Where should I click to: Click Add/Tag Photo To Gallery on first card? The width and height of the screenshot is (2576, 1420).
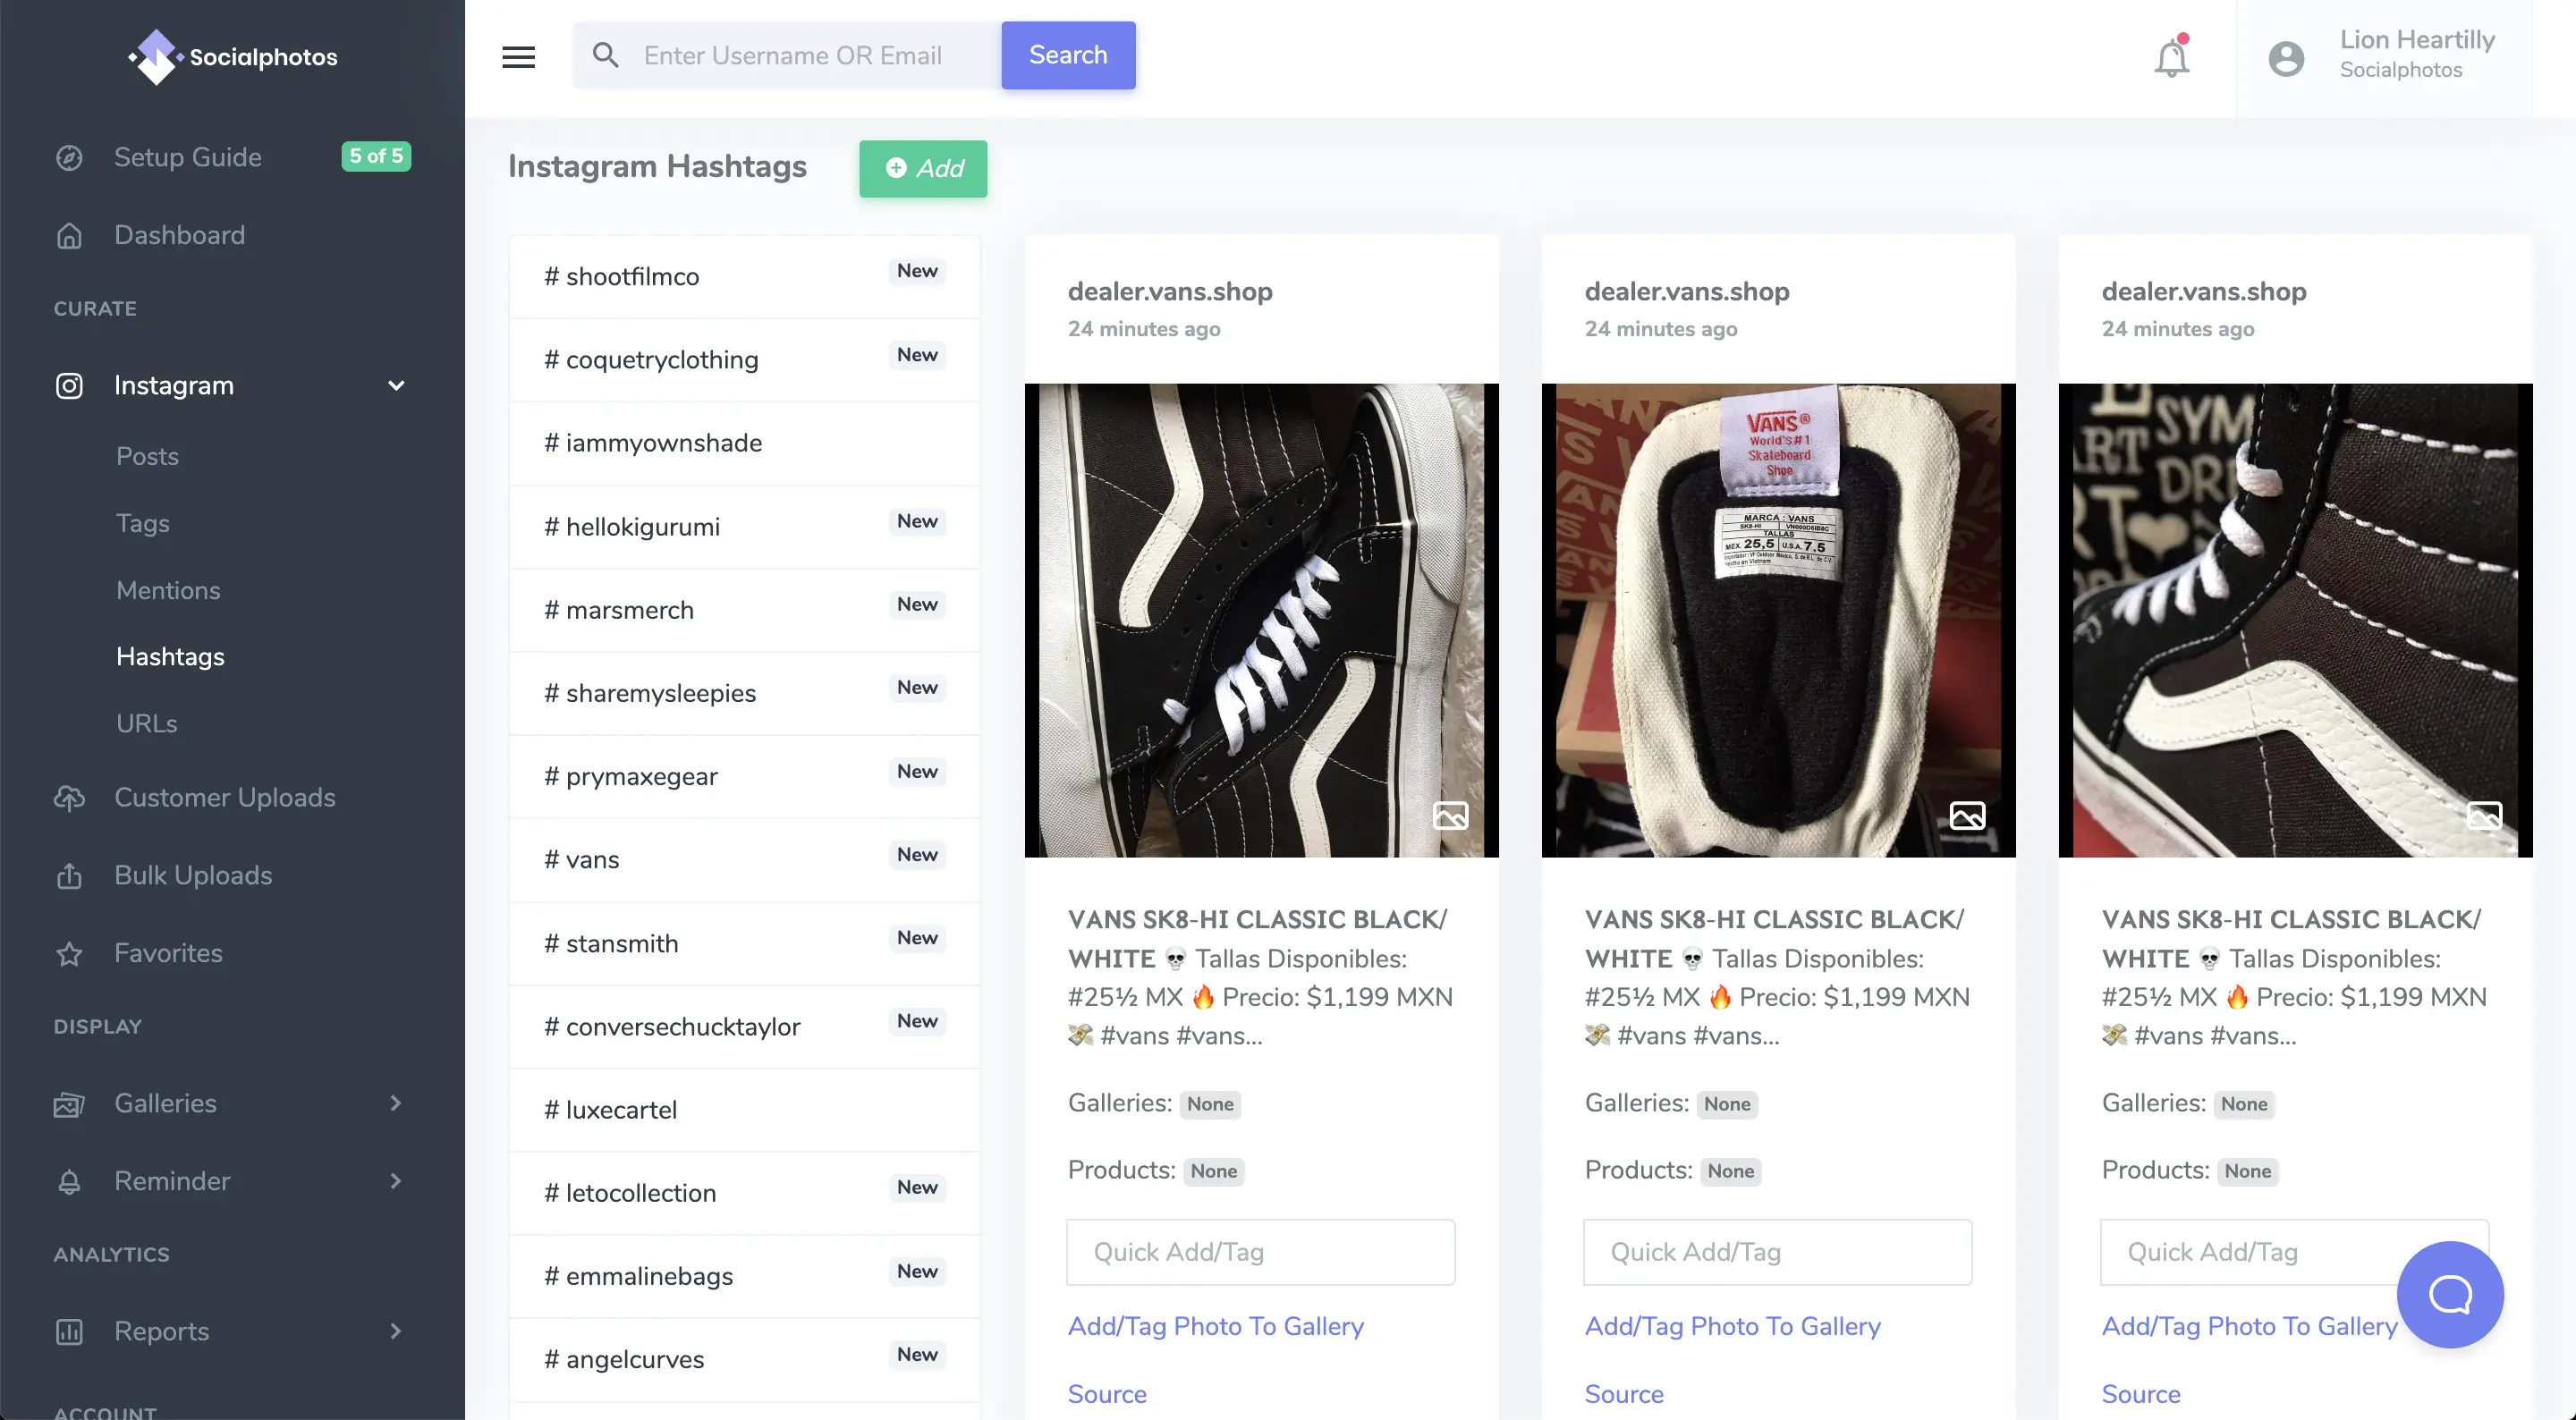coord(1216,1326)
